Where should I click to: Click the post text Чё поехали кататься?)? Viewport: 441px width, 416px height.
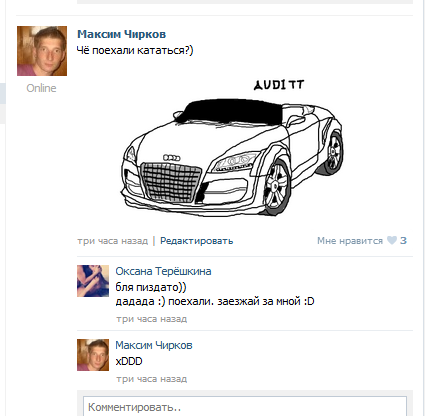coord(135,50)
